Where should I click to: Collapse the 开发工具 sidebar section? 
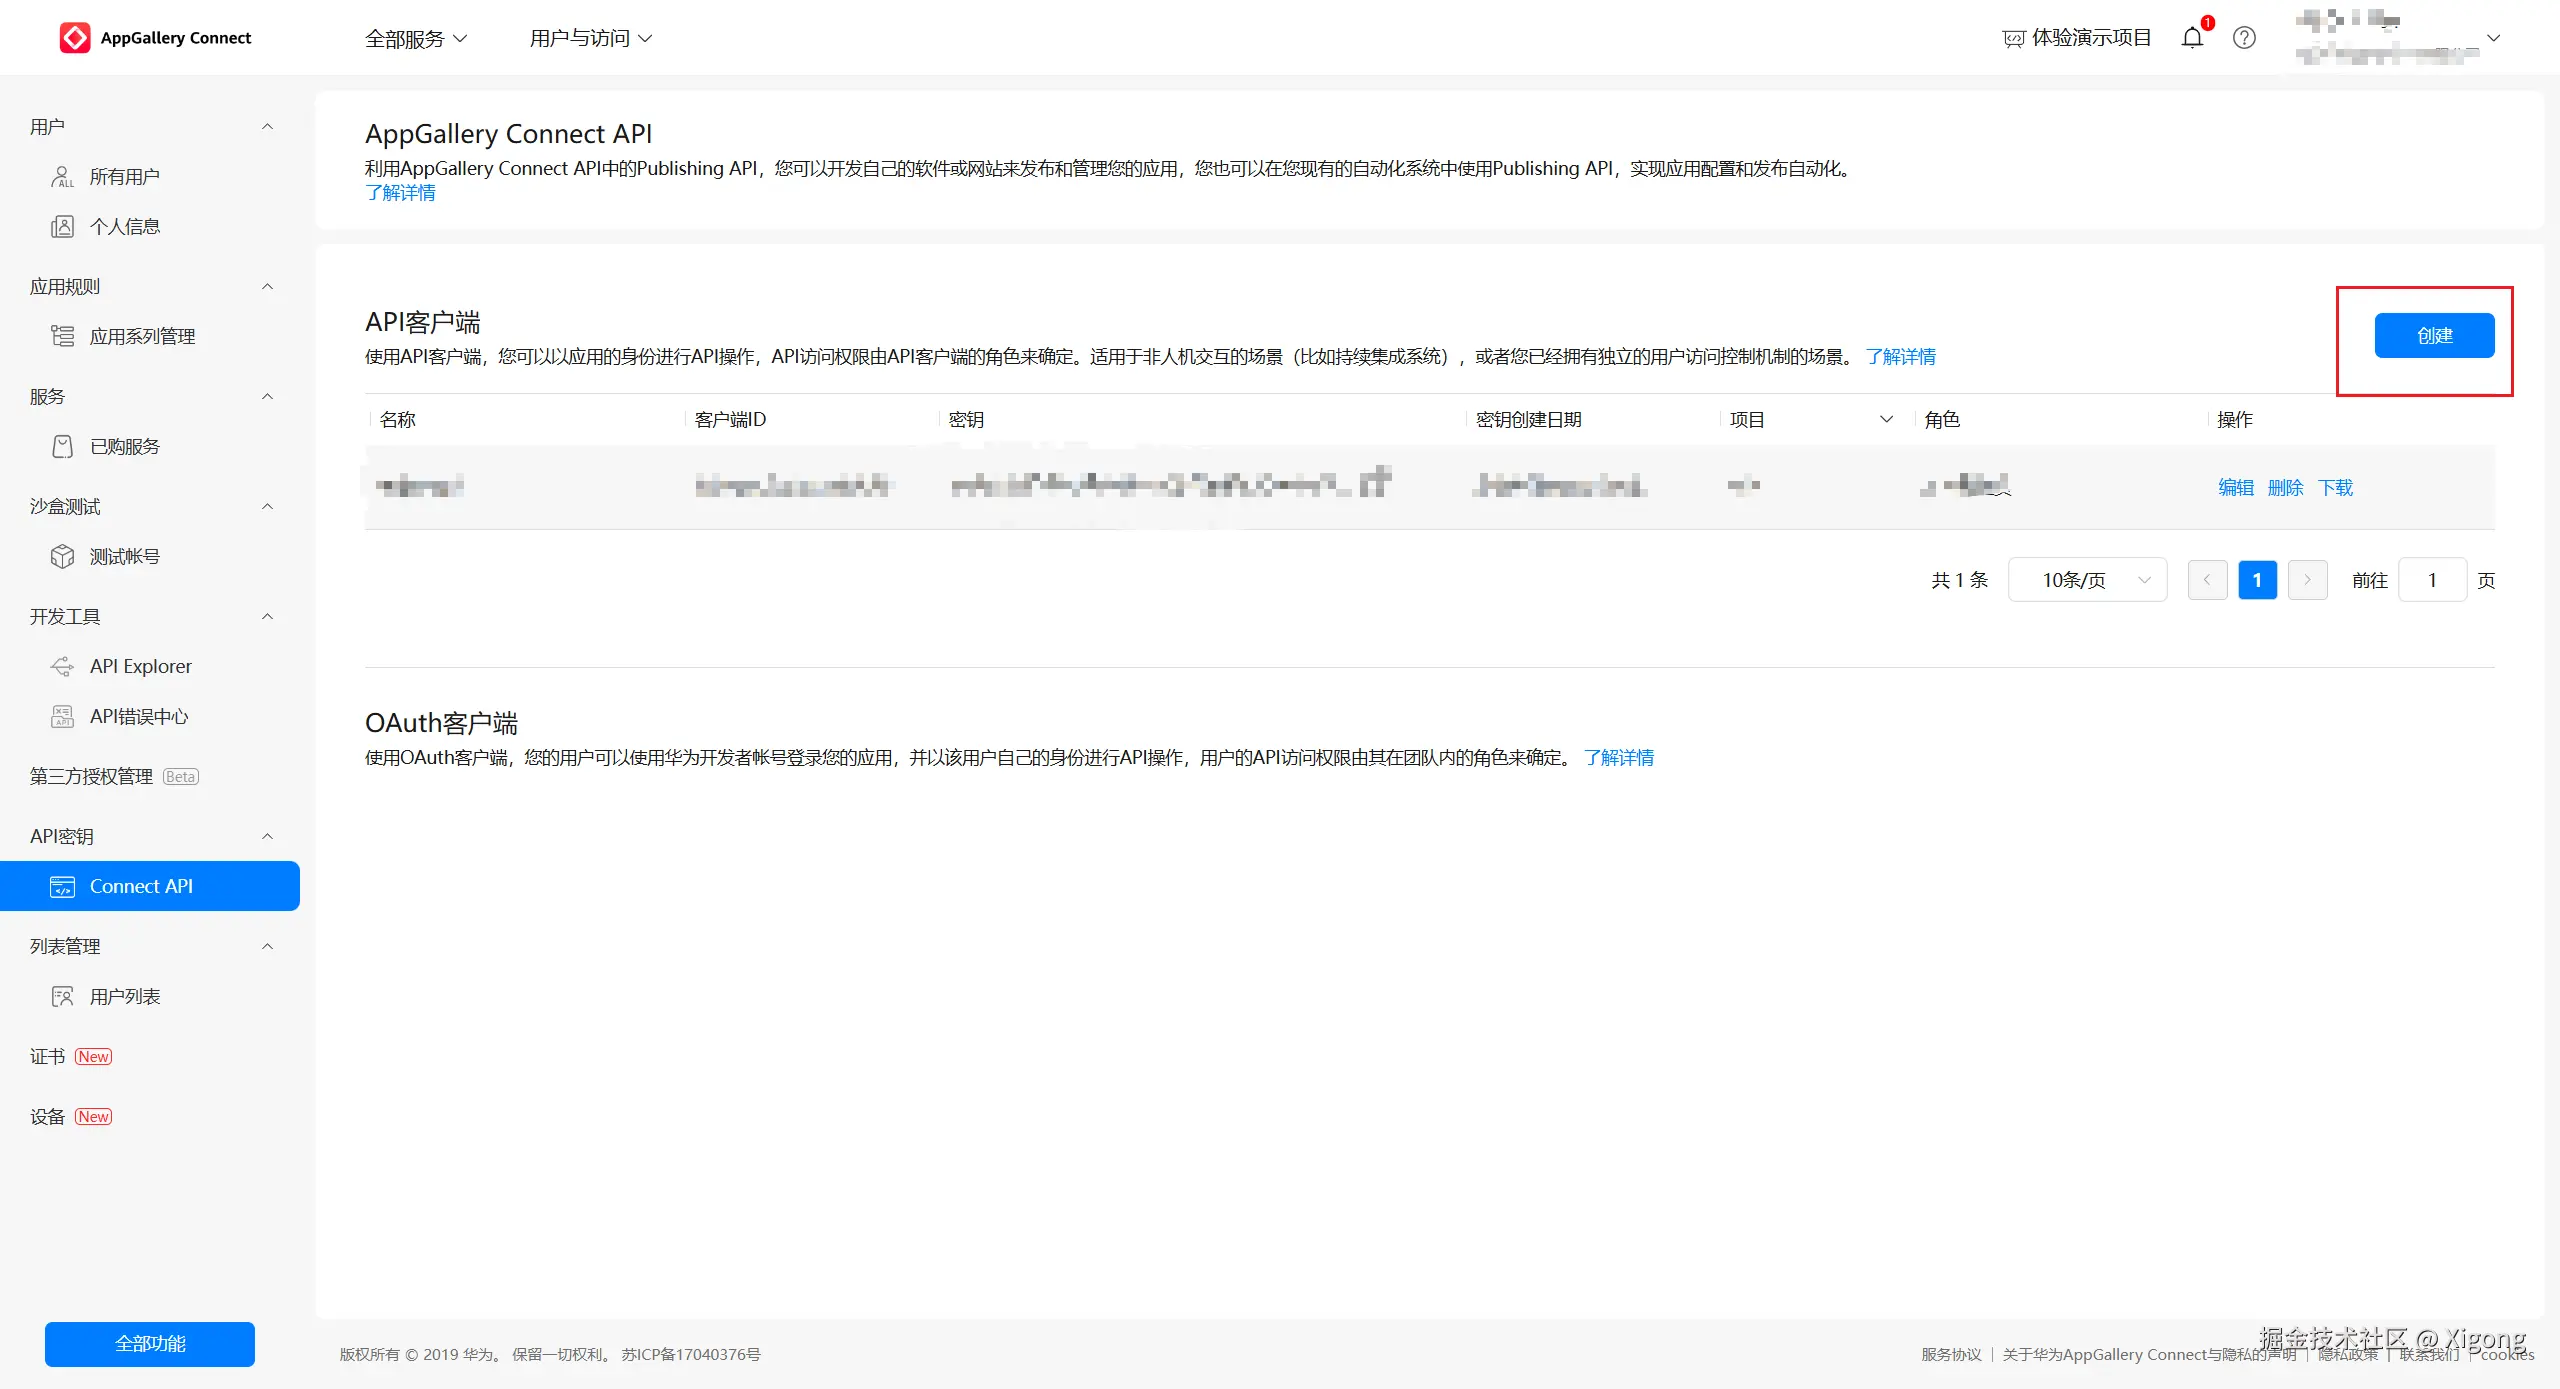pos(267,616)
